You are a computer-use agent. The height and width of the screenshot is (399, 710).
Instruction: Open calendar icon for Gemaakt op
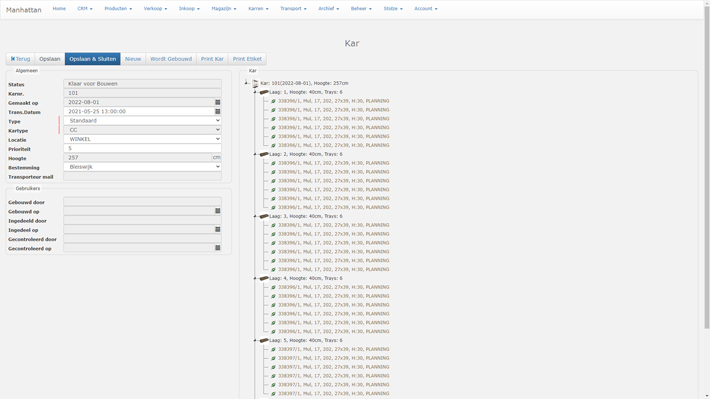pos(217,102)
